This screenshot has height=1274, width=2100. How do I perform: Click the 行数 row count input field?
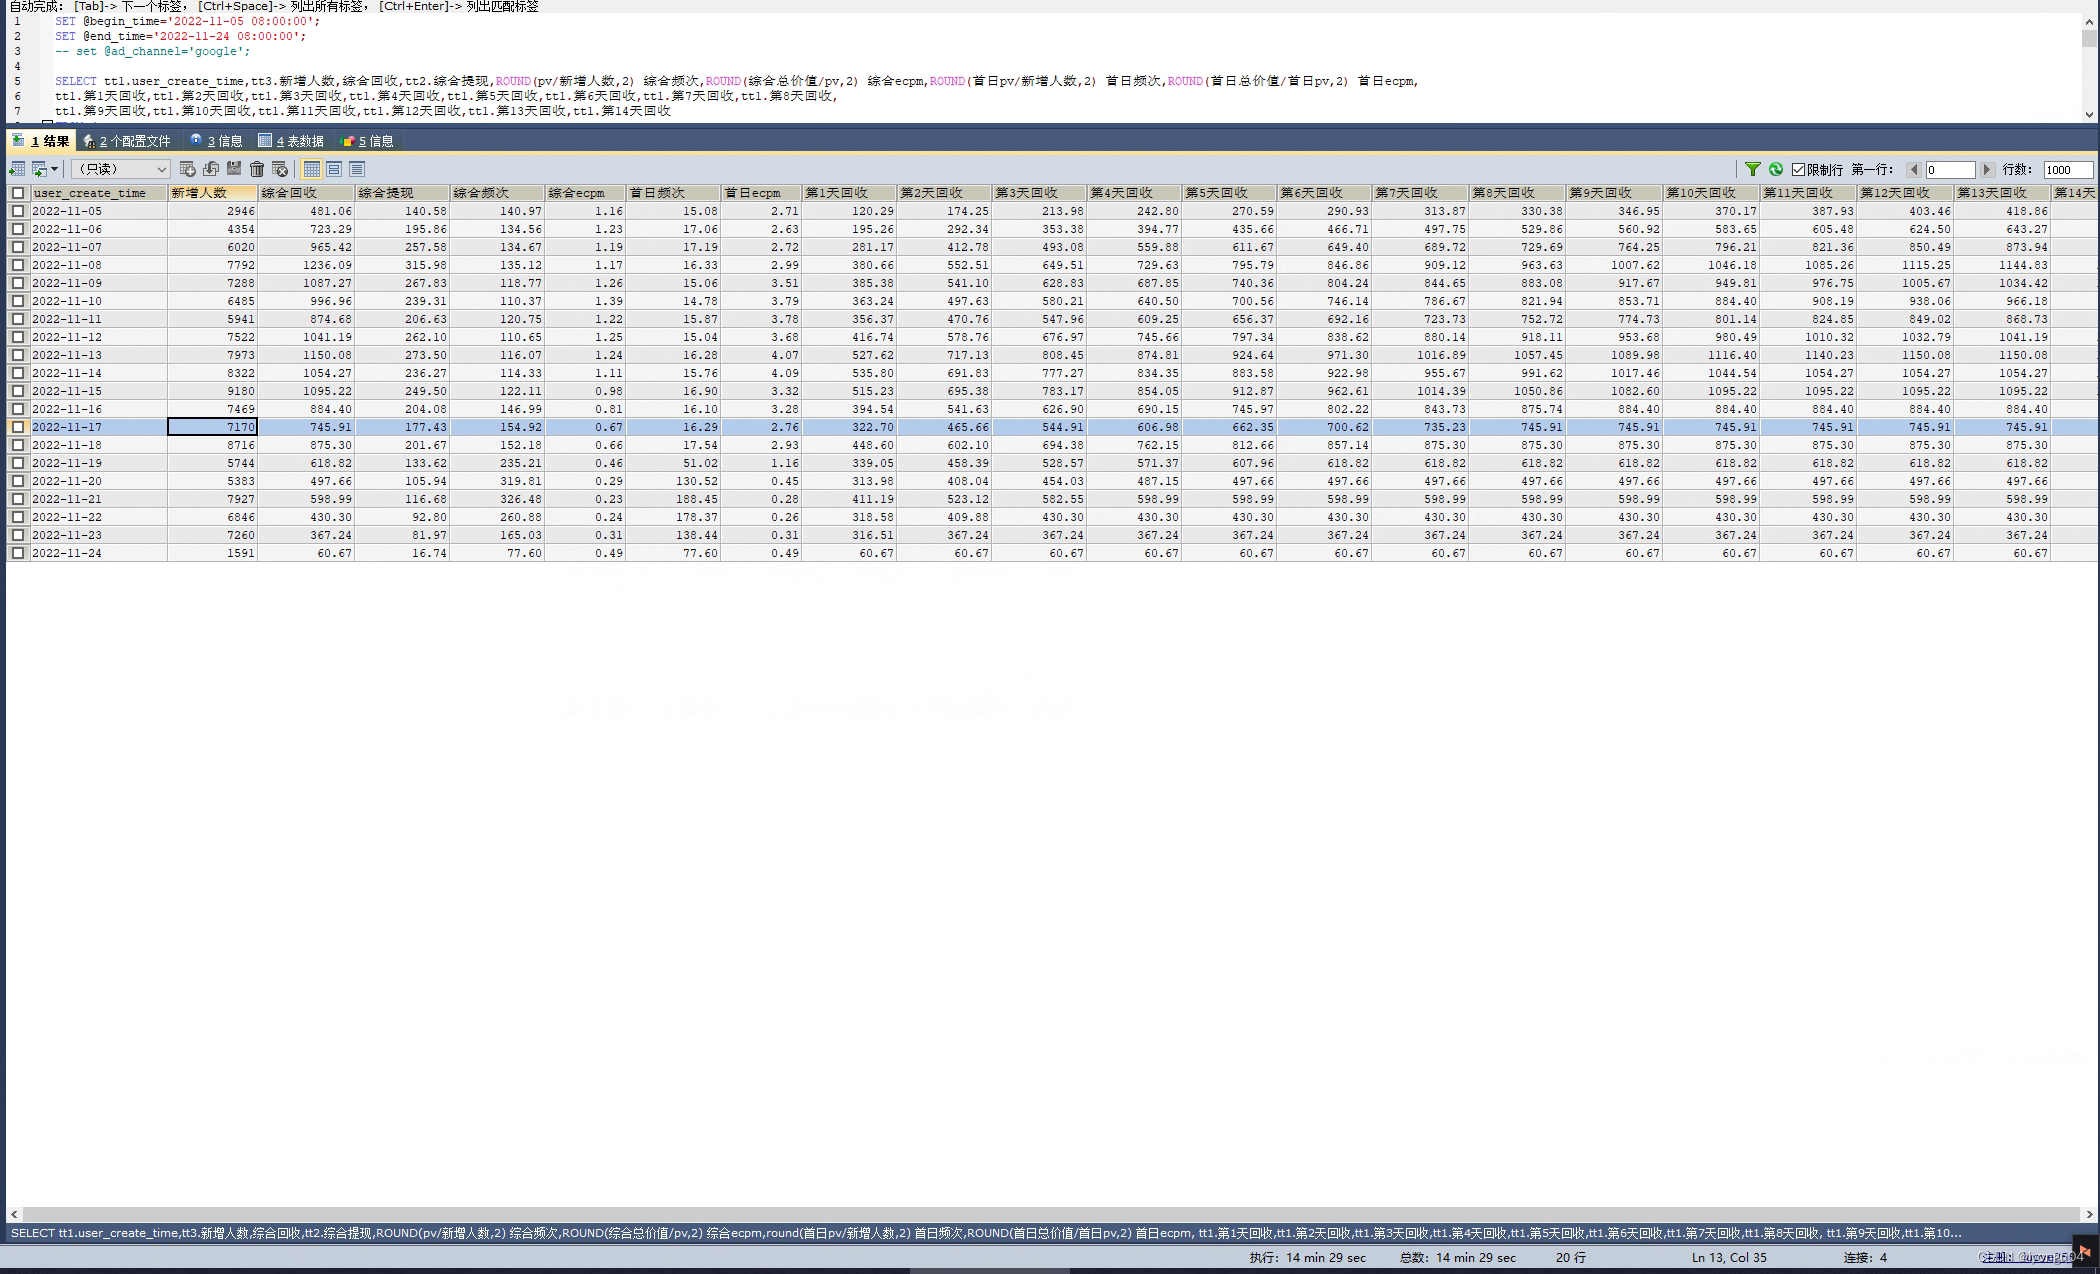coord(2067,169)
